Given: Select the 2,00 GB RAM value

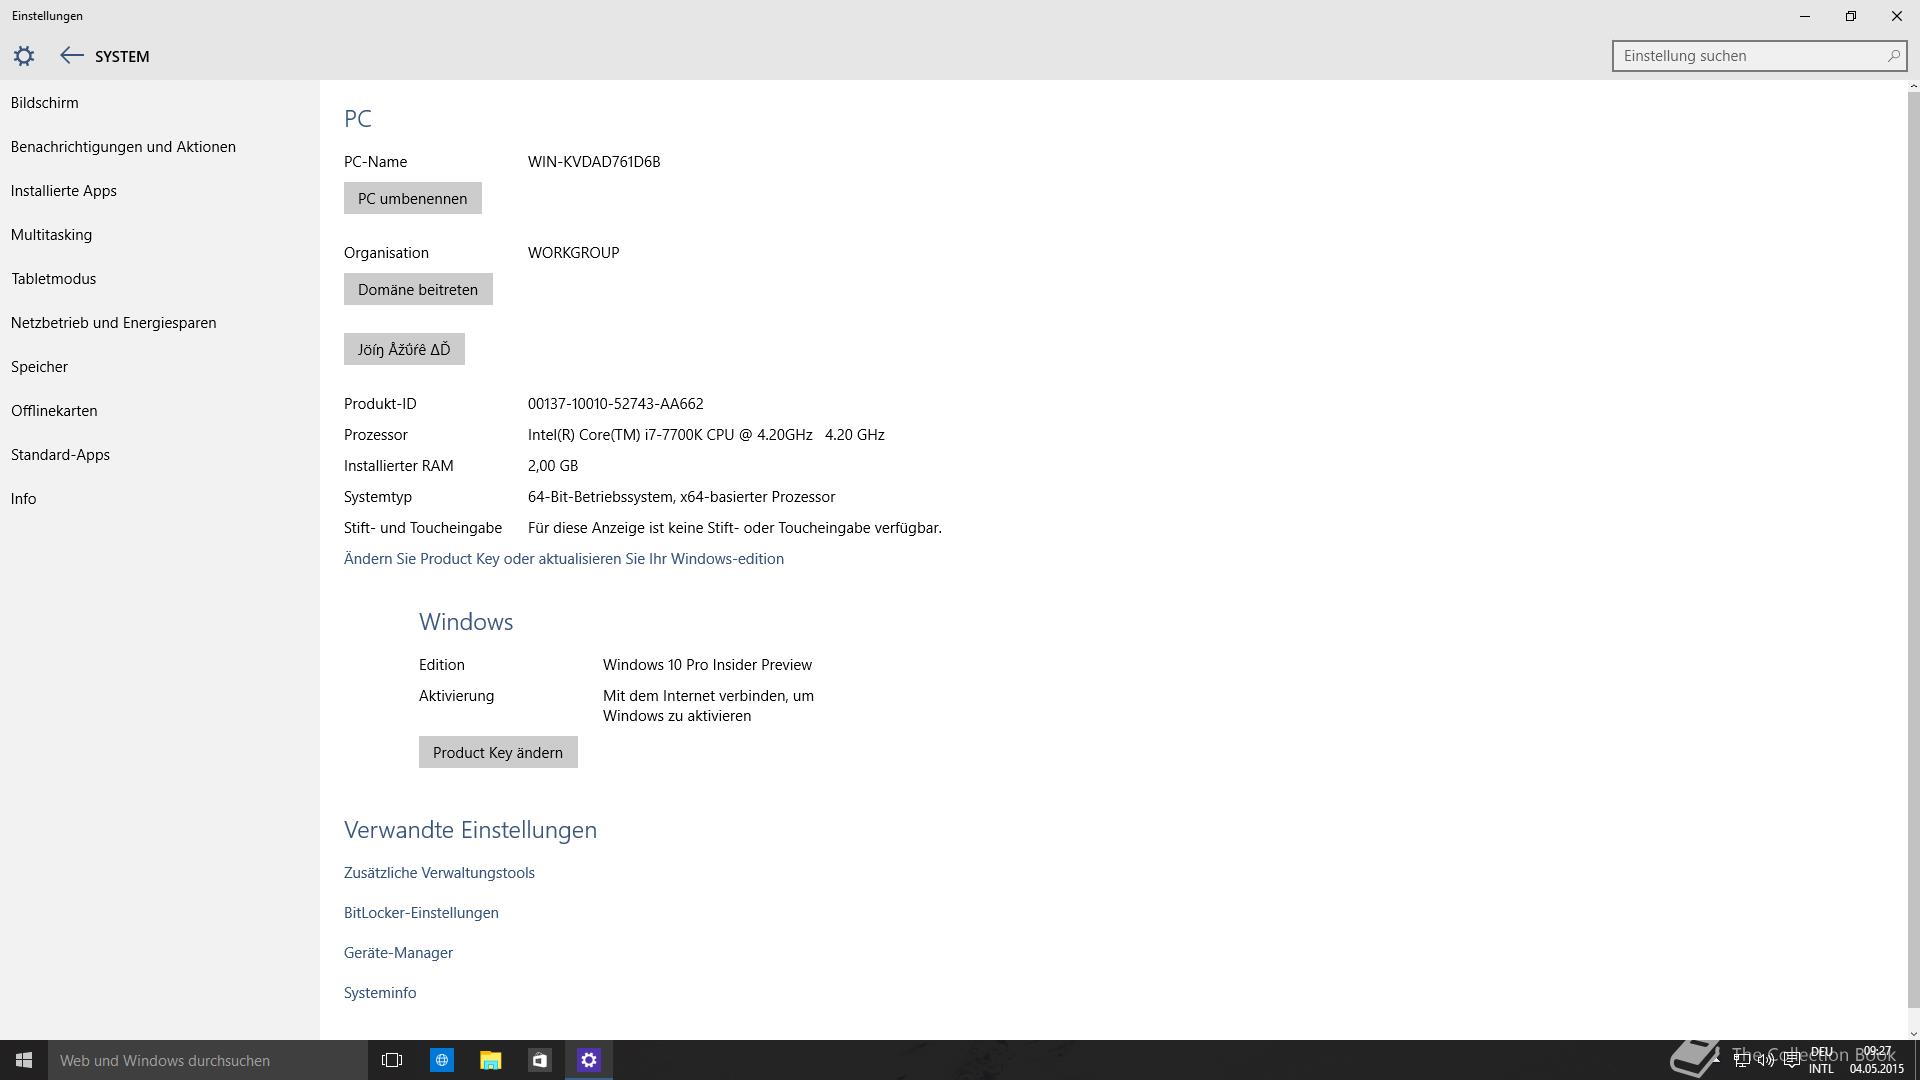Looking at the screenshot, I should [553, 465].
